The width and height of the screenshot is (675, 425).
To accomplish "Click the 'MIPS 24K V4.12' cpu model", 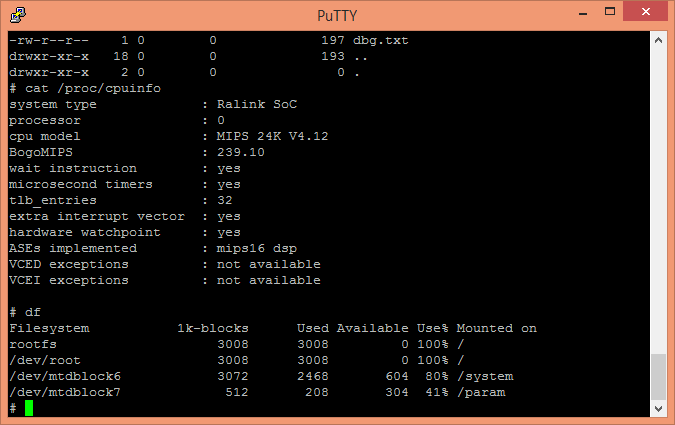I will (272, 136).
